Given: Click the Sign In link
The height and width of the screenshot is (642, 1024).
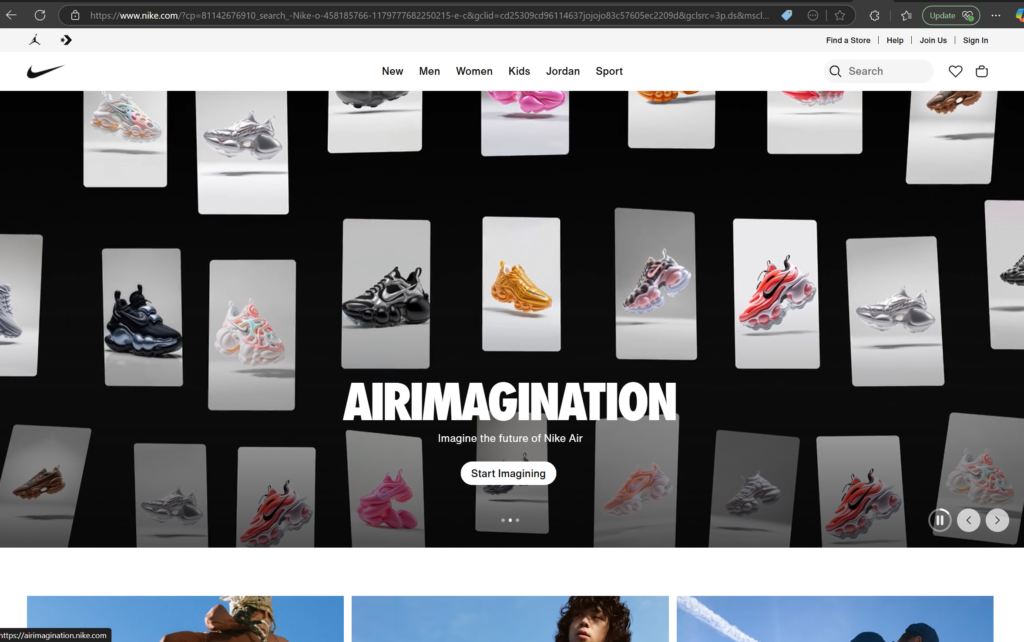Looking at the screenshot, I should (975, 40).
